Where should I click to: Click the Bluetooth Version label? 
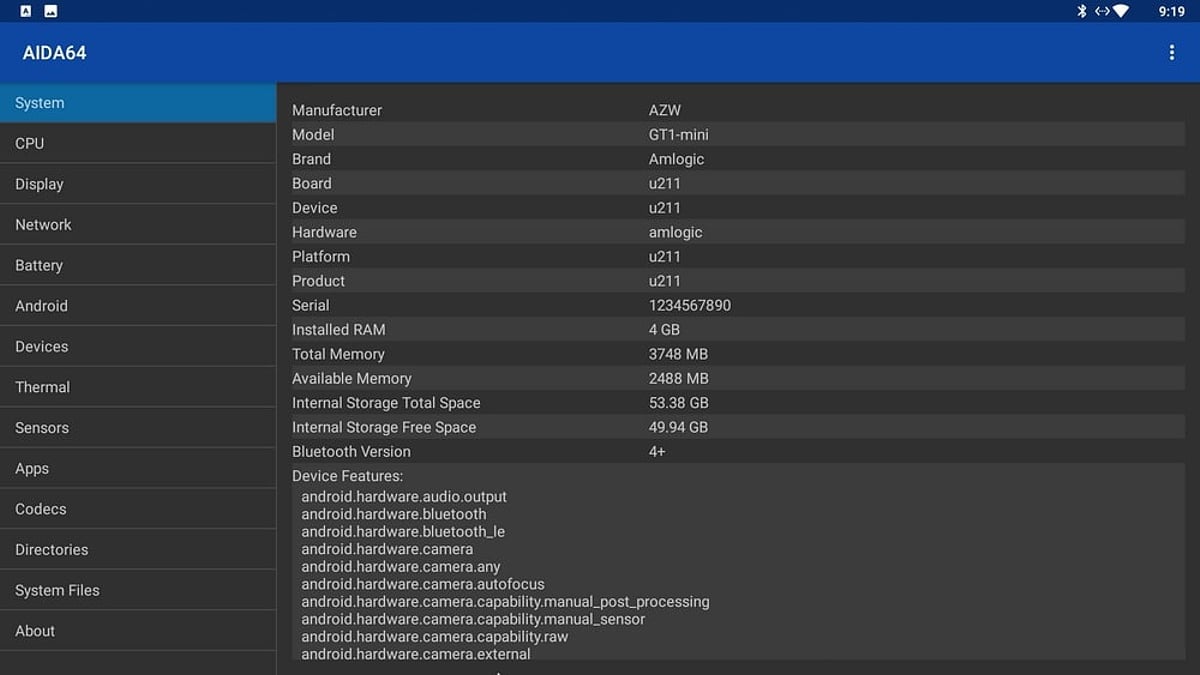point(351,452)
